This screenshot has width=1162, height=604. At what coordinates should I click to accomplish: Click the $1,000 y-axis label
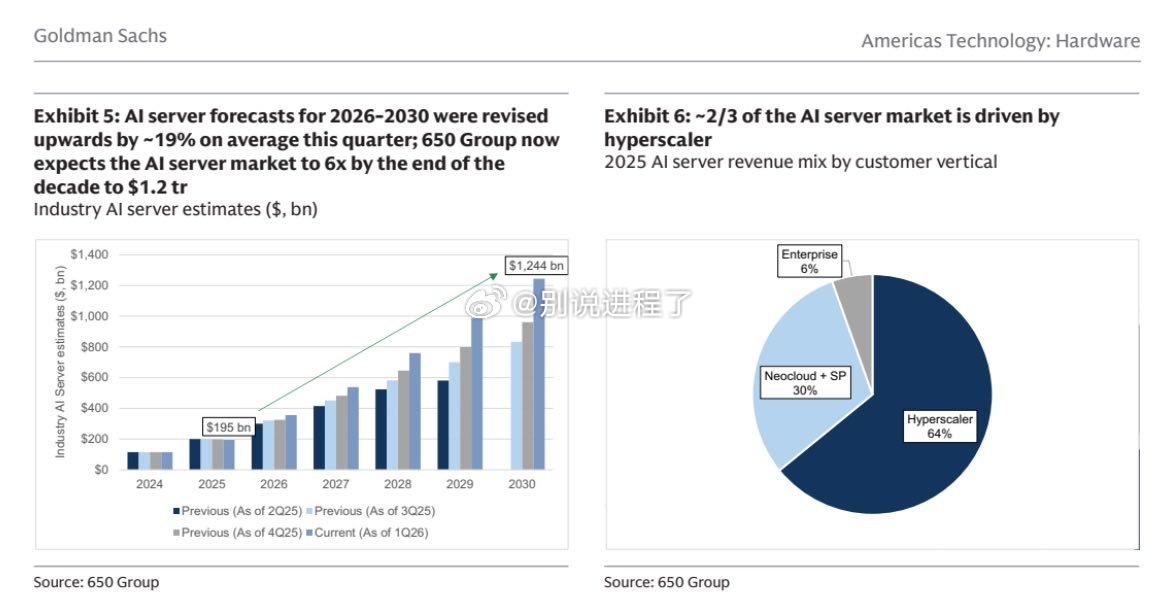pyautogui.click(x=89, y=316)
